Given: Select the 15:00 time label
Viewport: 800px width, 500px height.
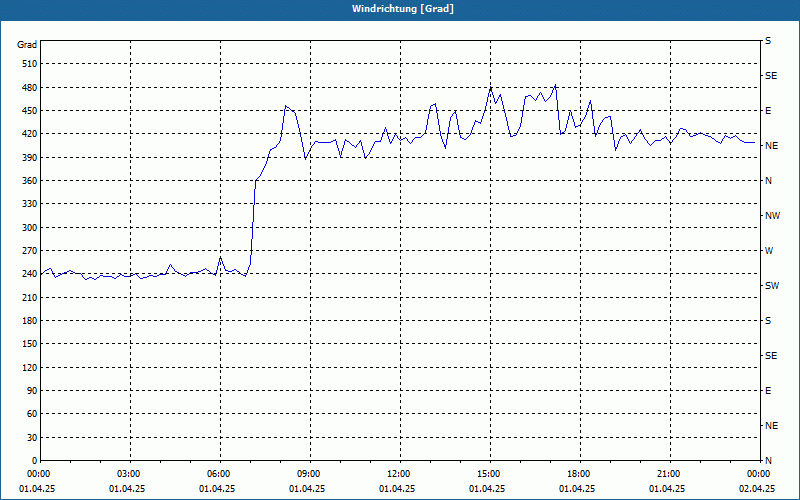Looking at the screenshot, I should [490, 474].
